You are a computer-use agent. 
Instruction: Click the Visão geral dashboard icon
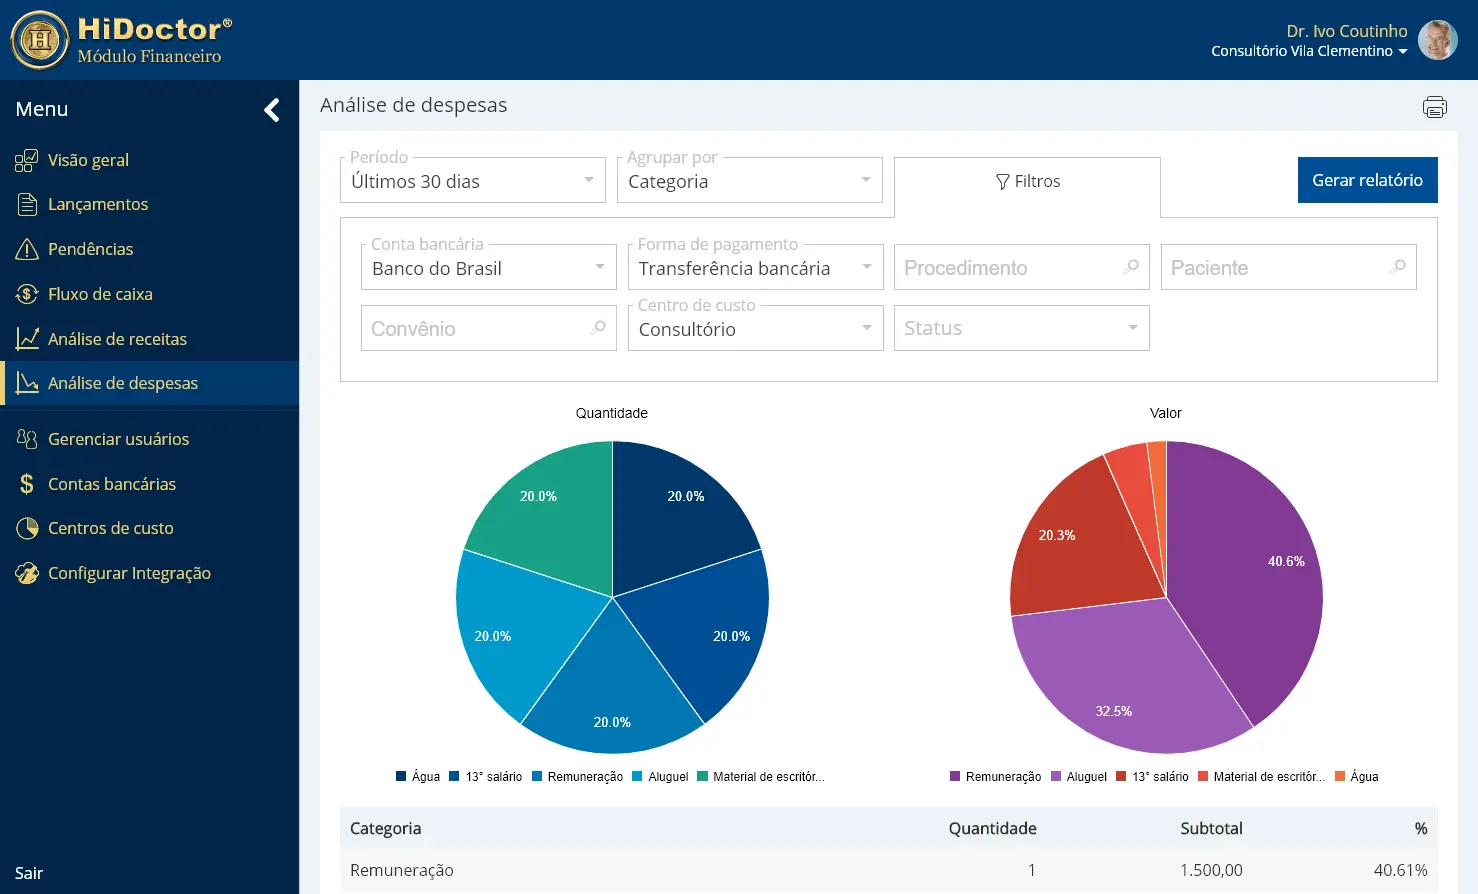(x=26, y=160)
